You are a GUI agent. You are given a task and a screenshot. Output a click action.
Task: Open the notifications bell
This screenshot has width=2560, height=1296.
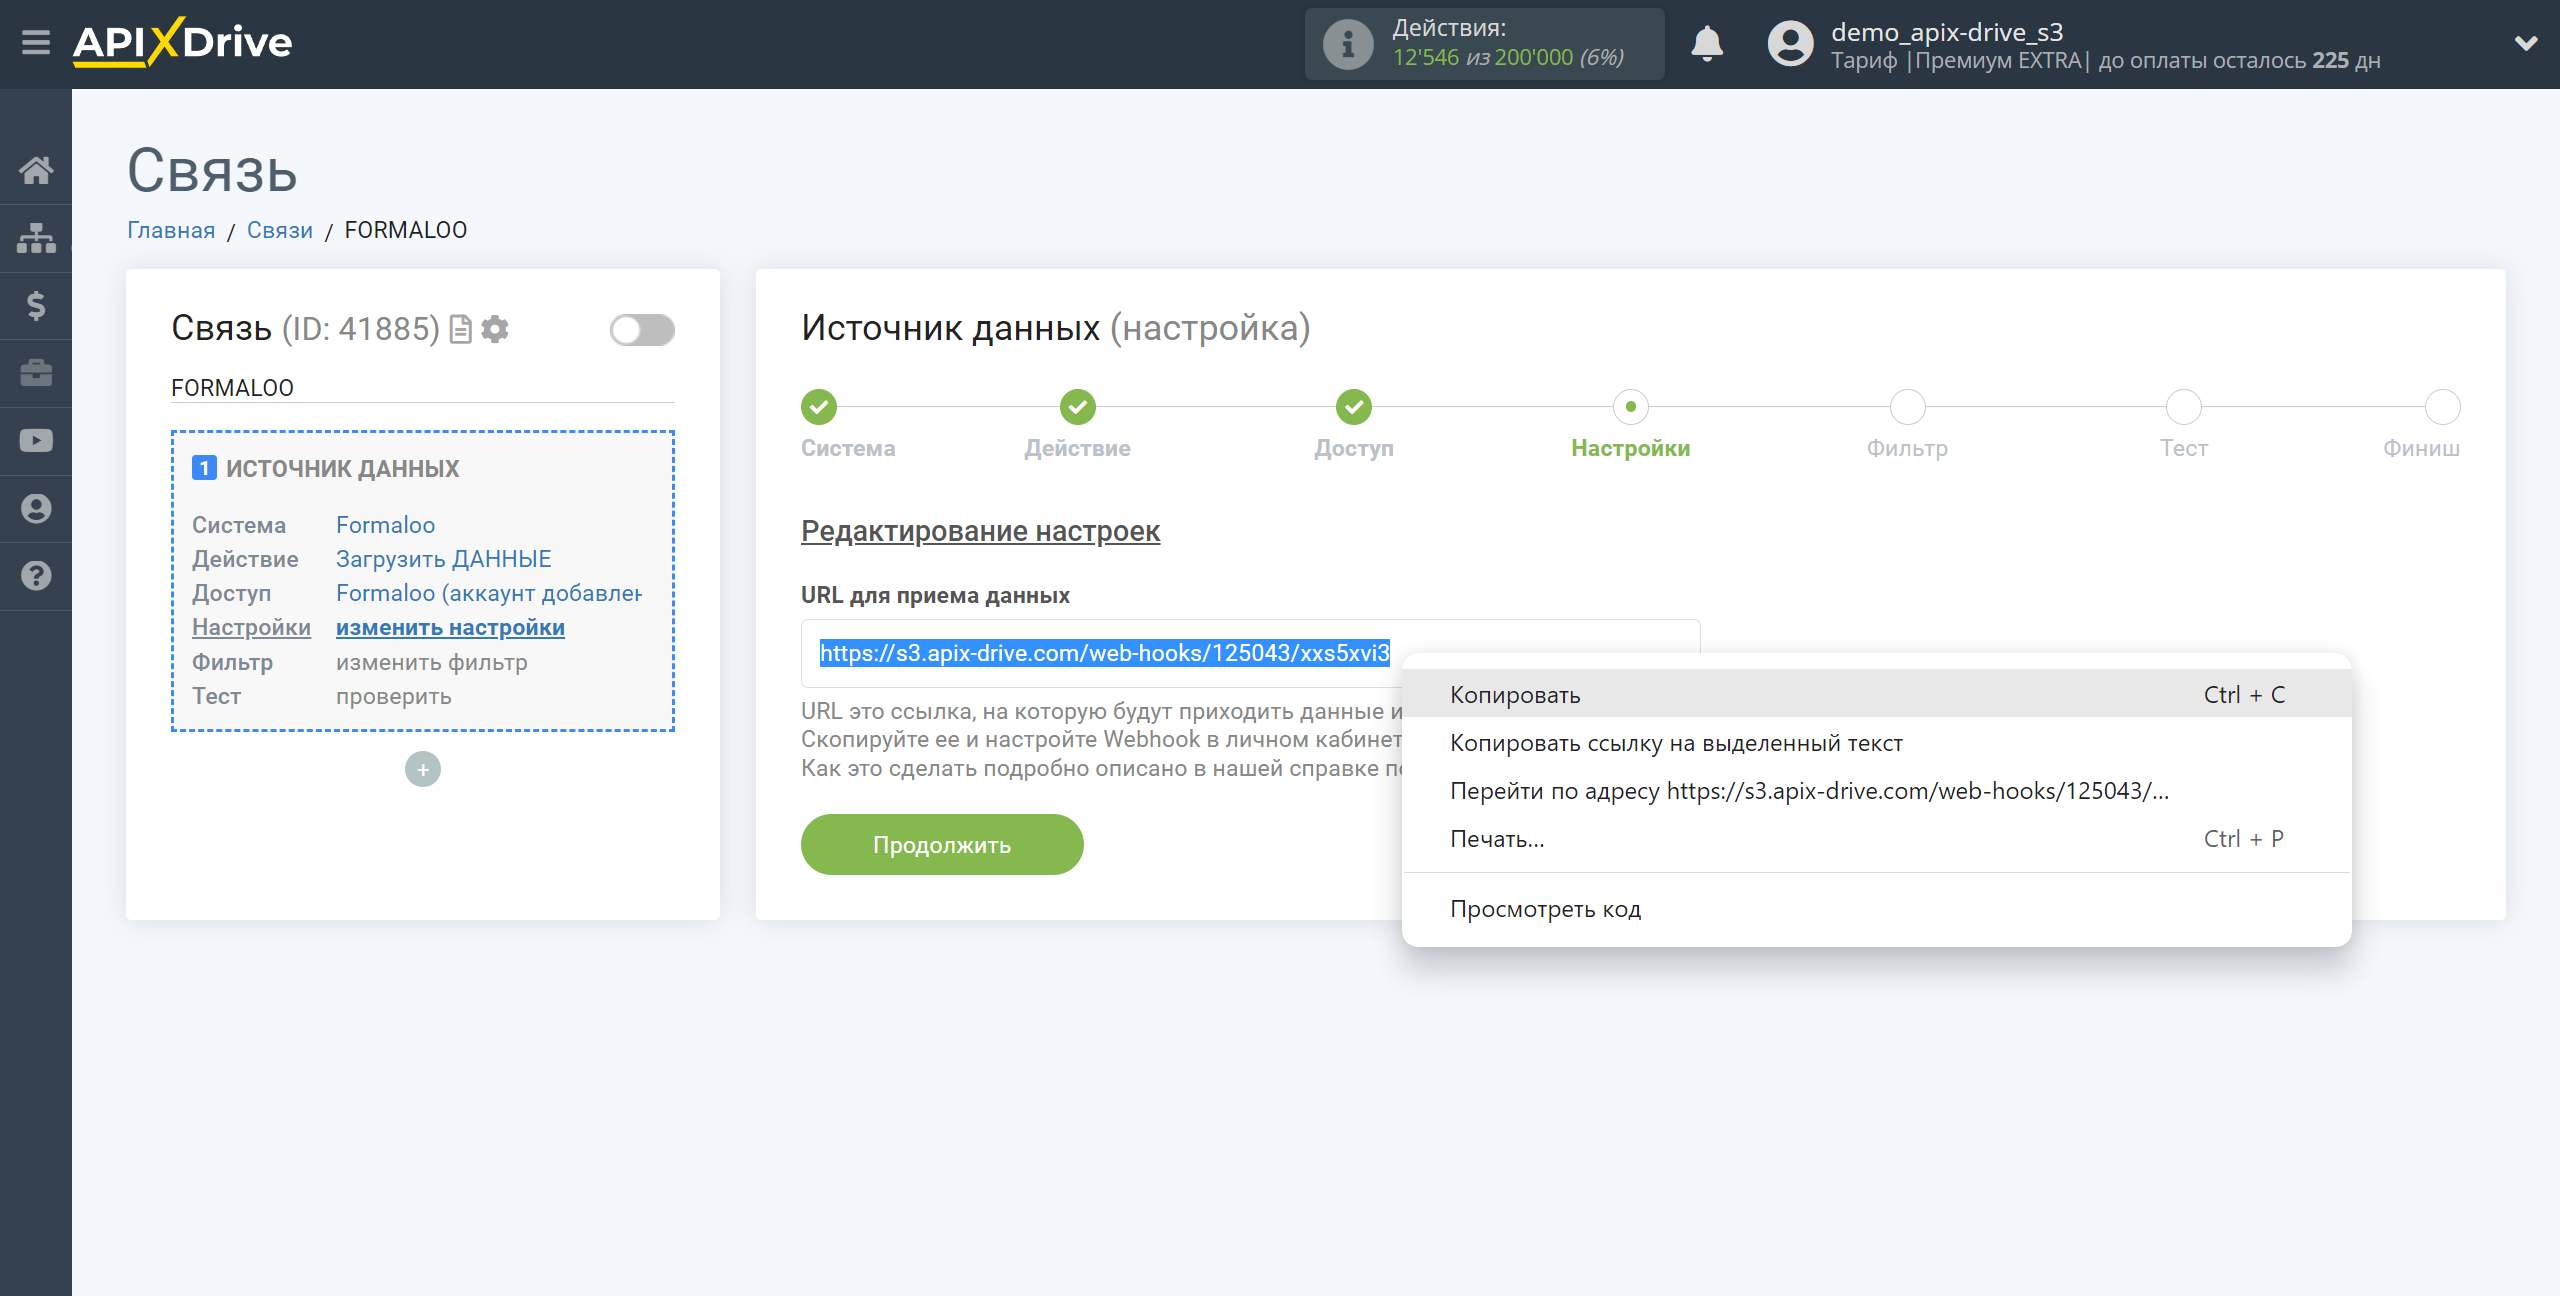pos(1707,44)
